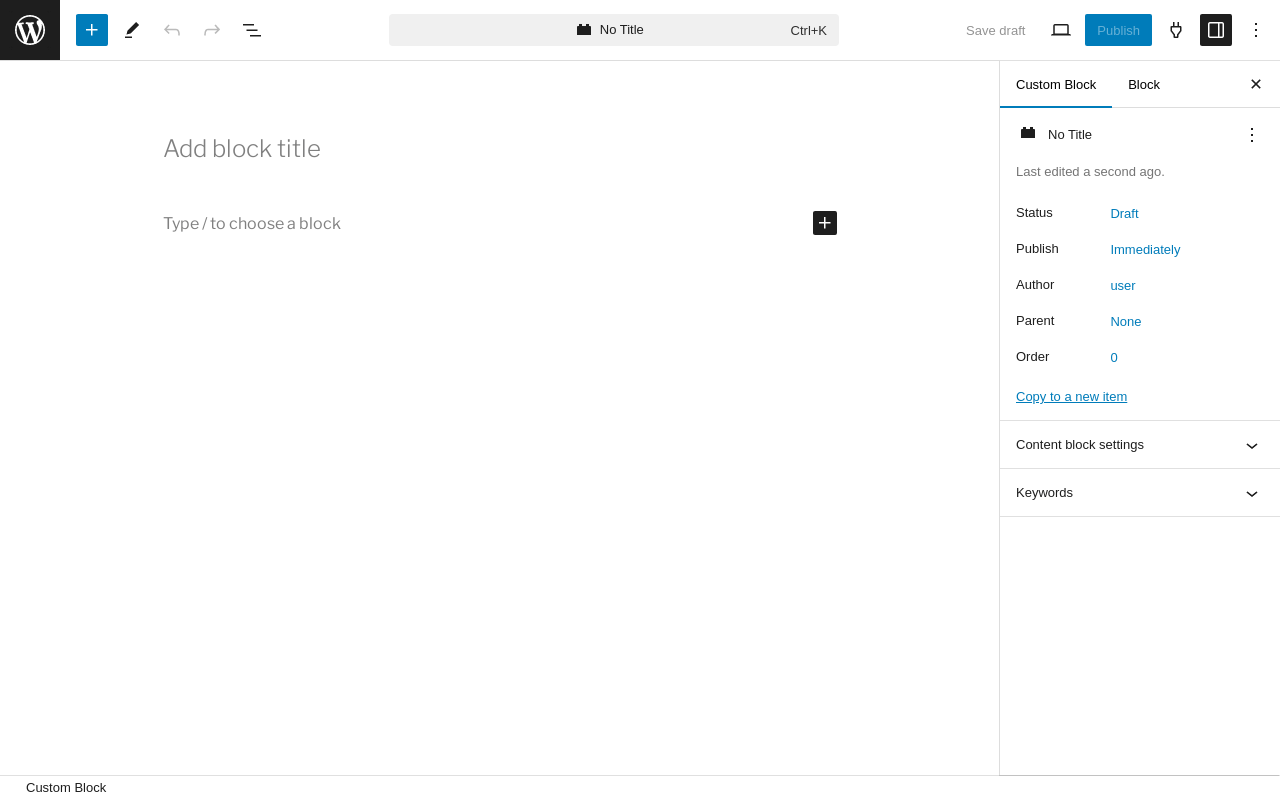Expand the Keywords panel
Image resolution: width=1280 pixels, height=800 pixels.
(1140, 493)
